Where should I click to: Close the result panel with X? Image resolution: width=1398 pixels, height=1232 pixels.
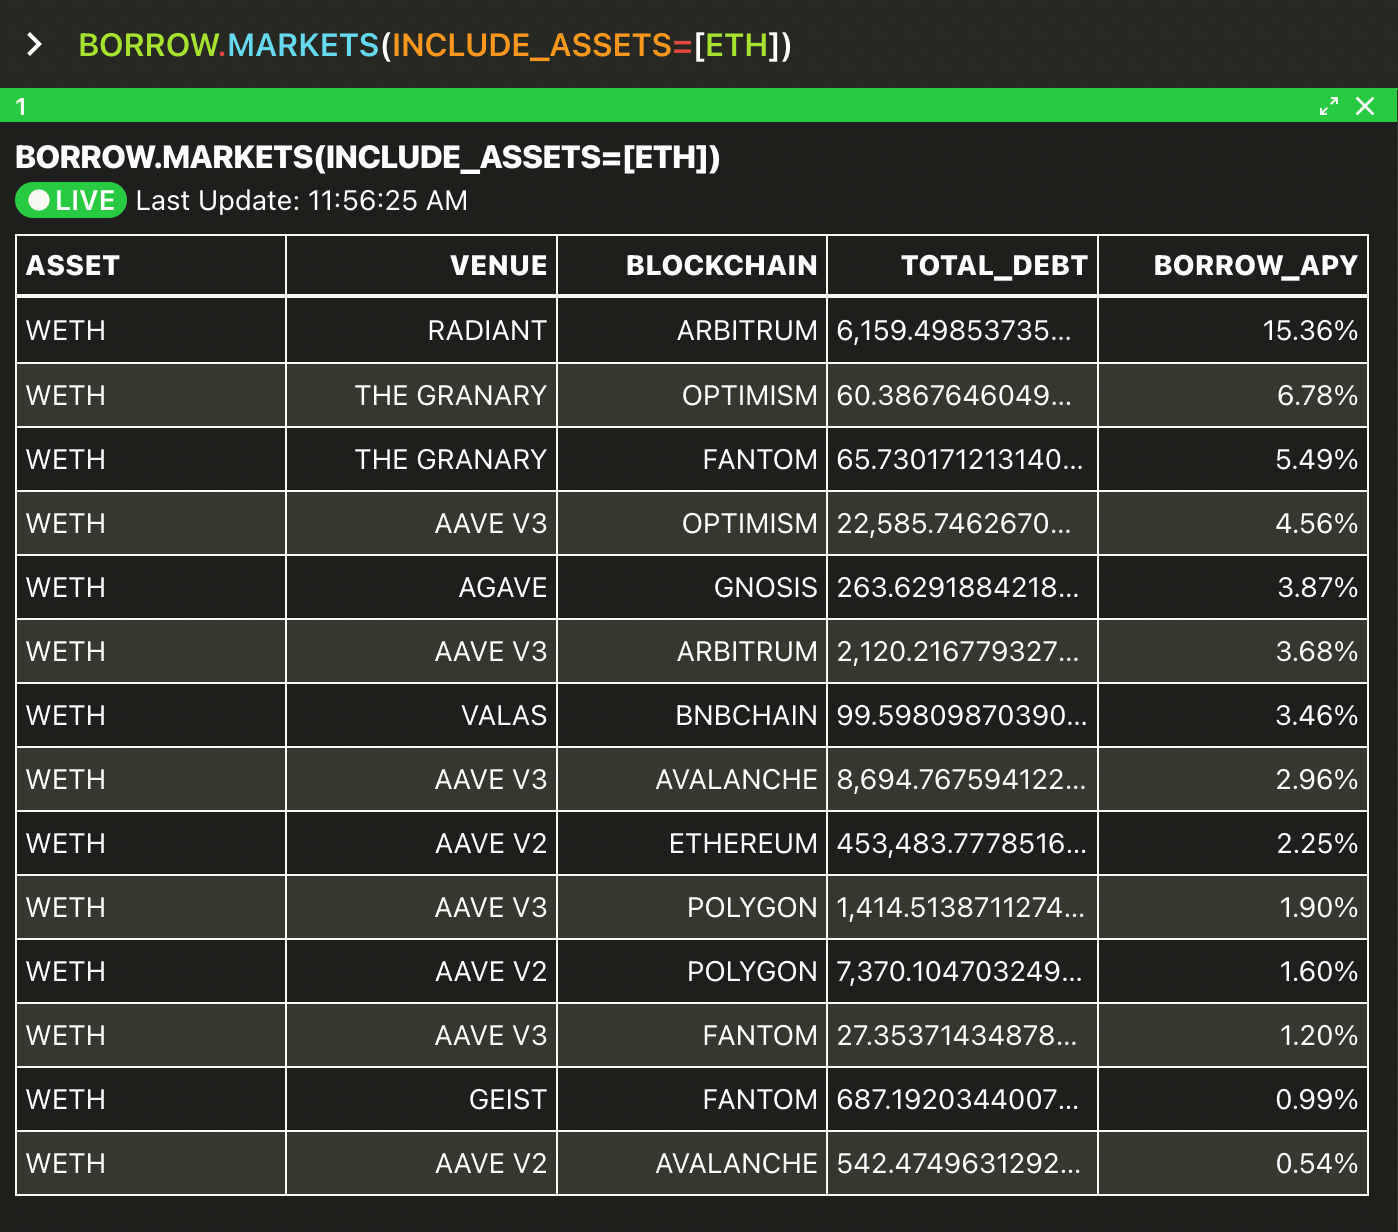point(1365,106)
